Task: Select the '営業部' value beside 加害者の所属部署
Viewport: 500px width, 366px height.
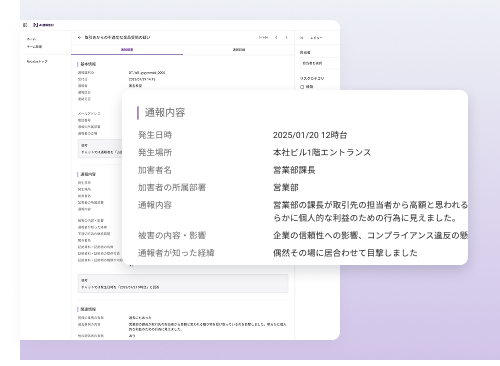Action: pyautogui.click(x=286, y=187)
